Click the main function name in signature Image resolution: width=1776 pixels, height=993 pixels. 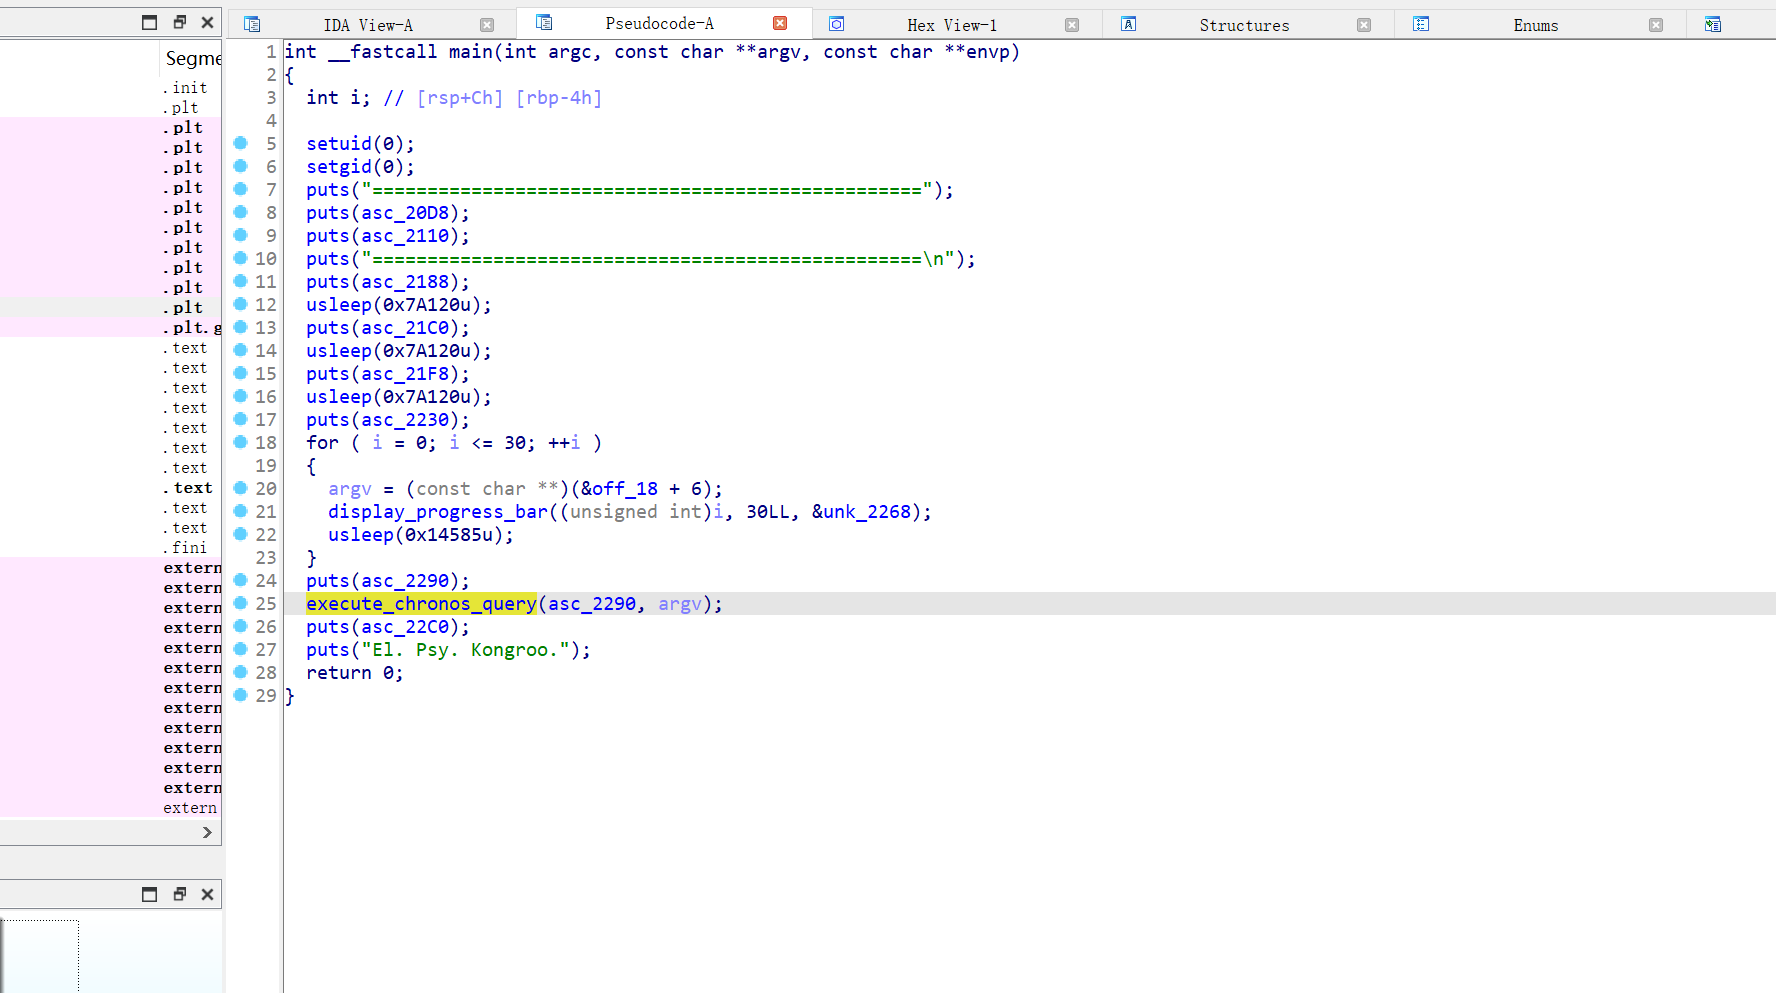[470, 52]
